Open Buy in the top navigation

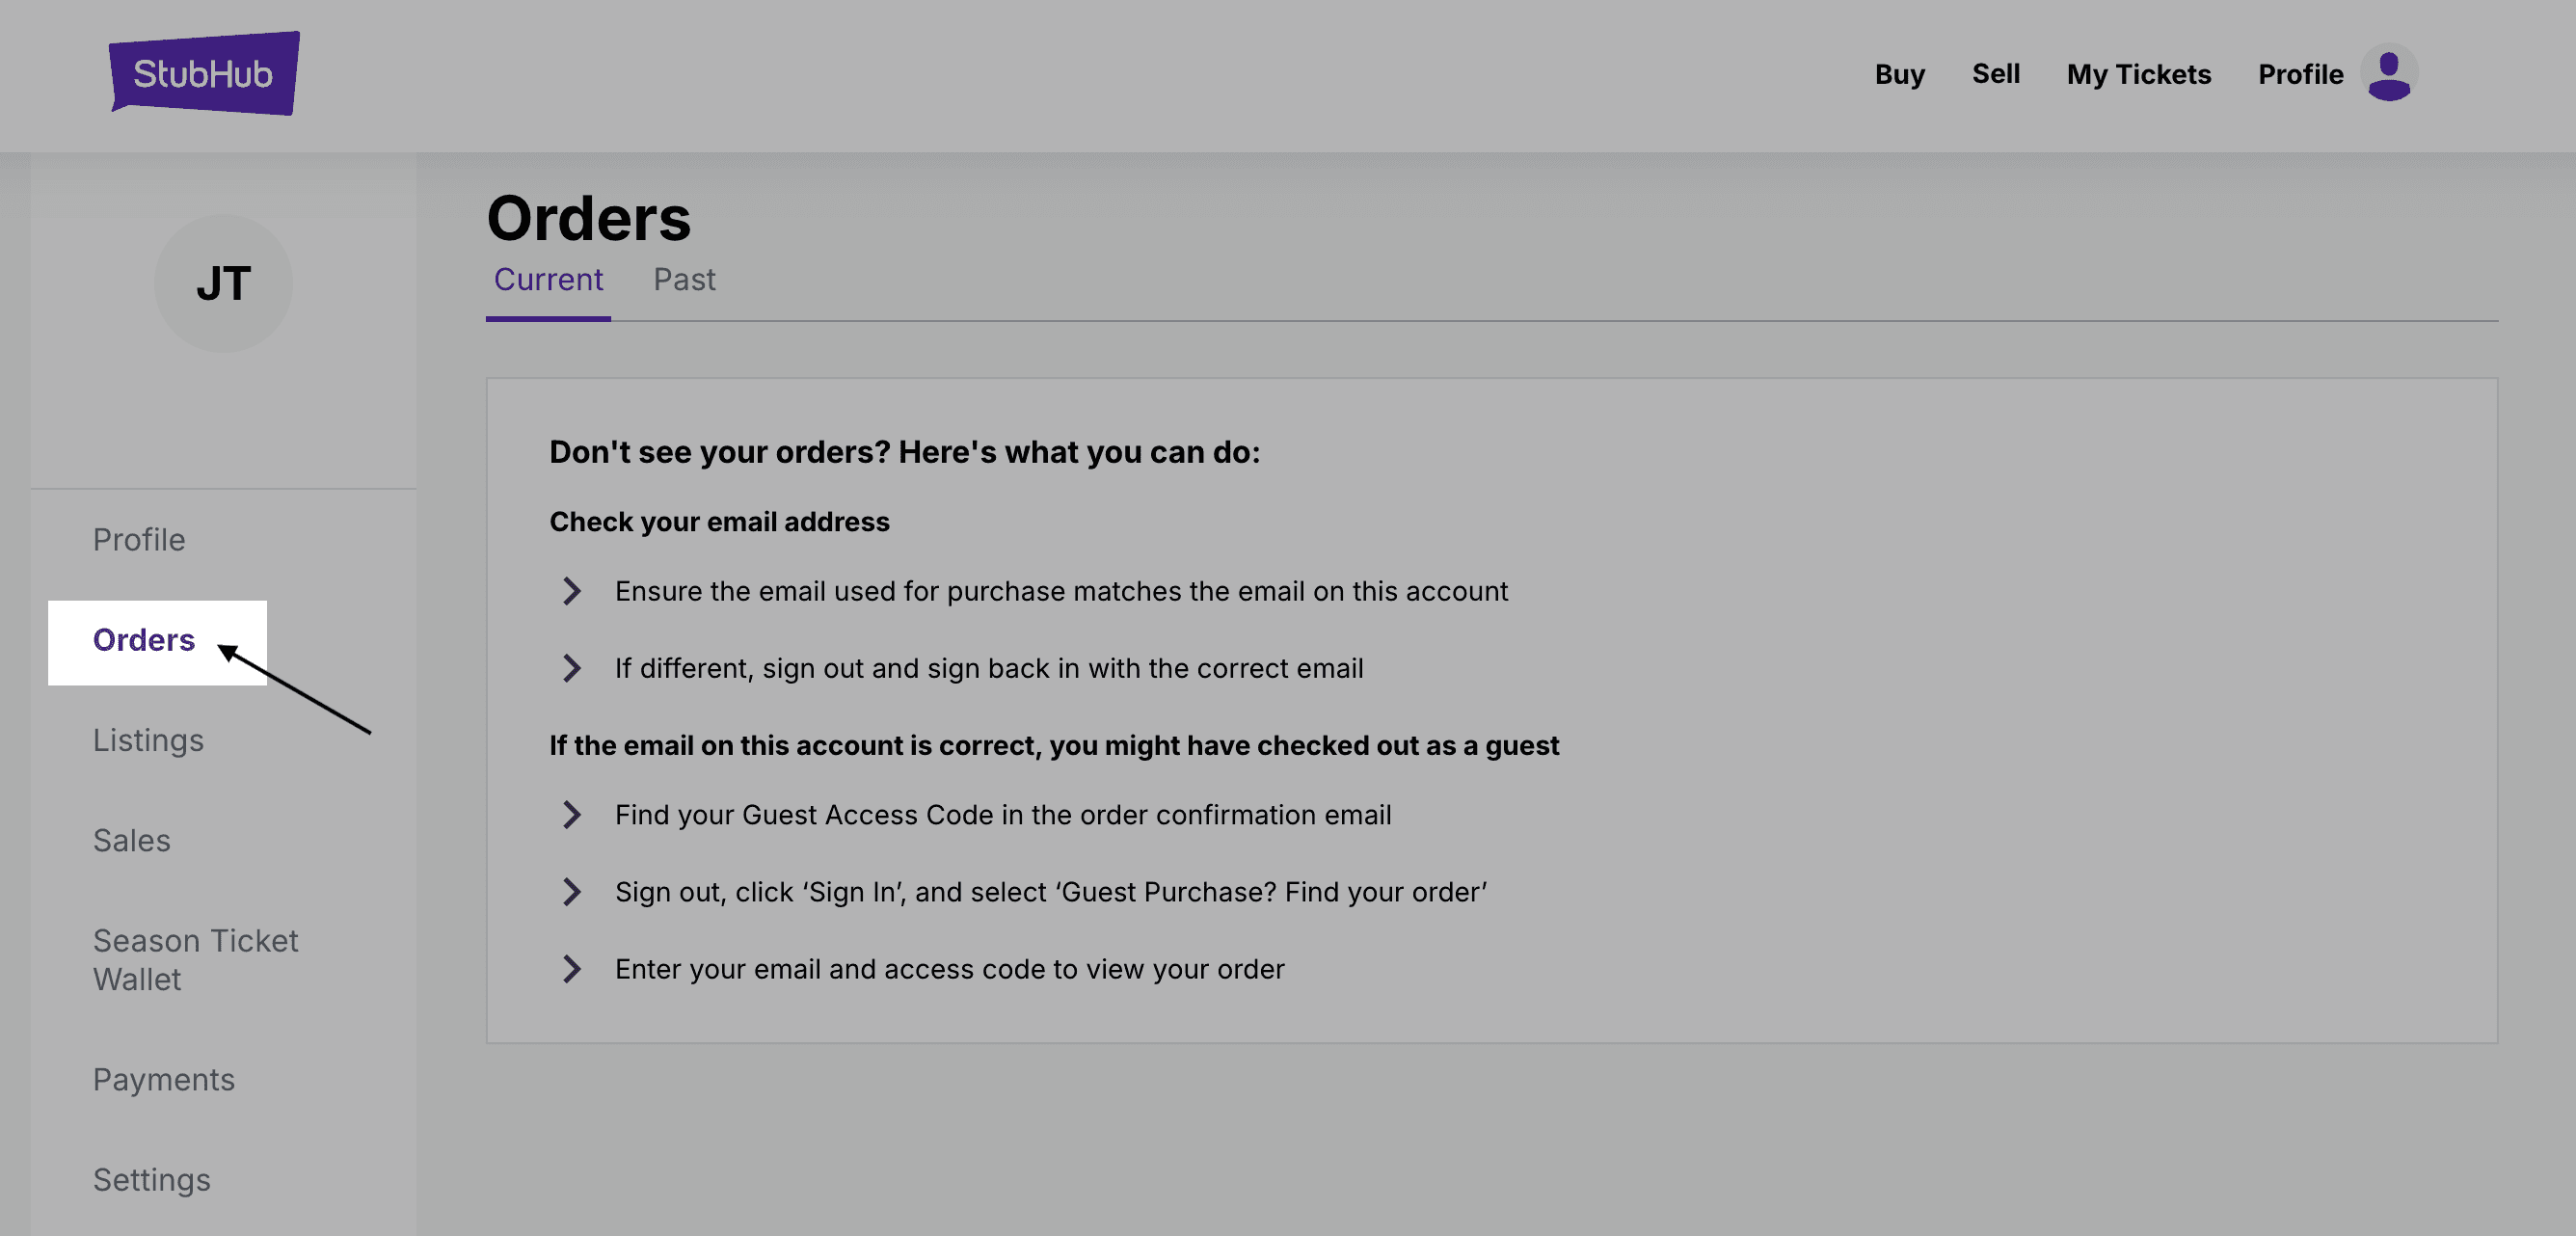click(1899, 74)
